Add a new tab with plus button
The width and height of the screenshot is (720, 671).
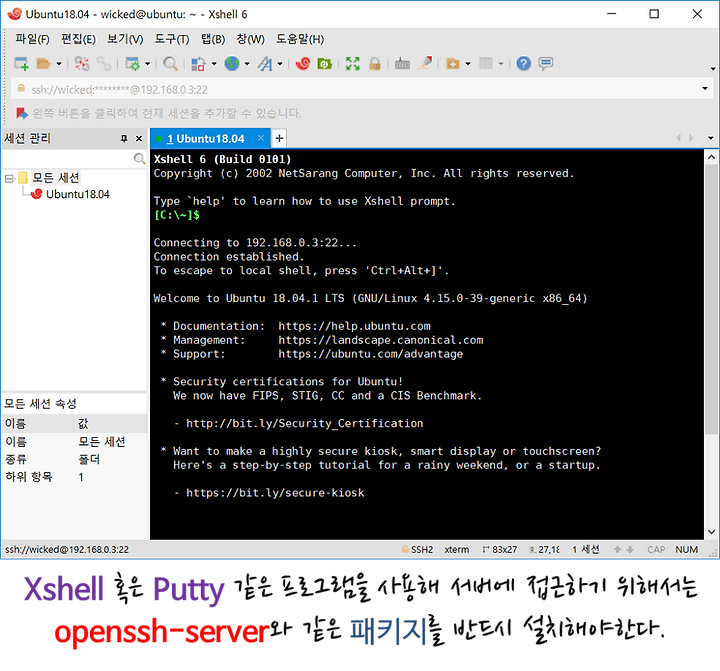pyautogui.click(x=279, y=138)
